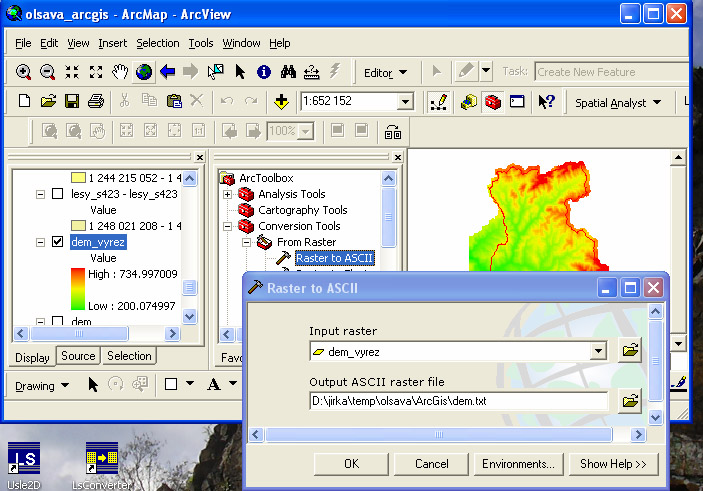703x491 pixels.
Task: Collapse the lesy_s423 layer legend
Action: tap(40, 194)
